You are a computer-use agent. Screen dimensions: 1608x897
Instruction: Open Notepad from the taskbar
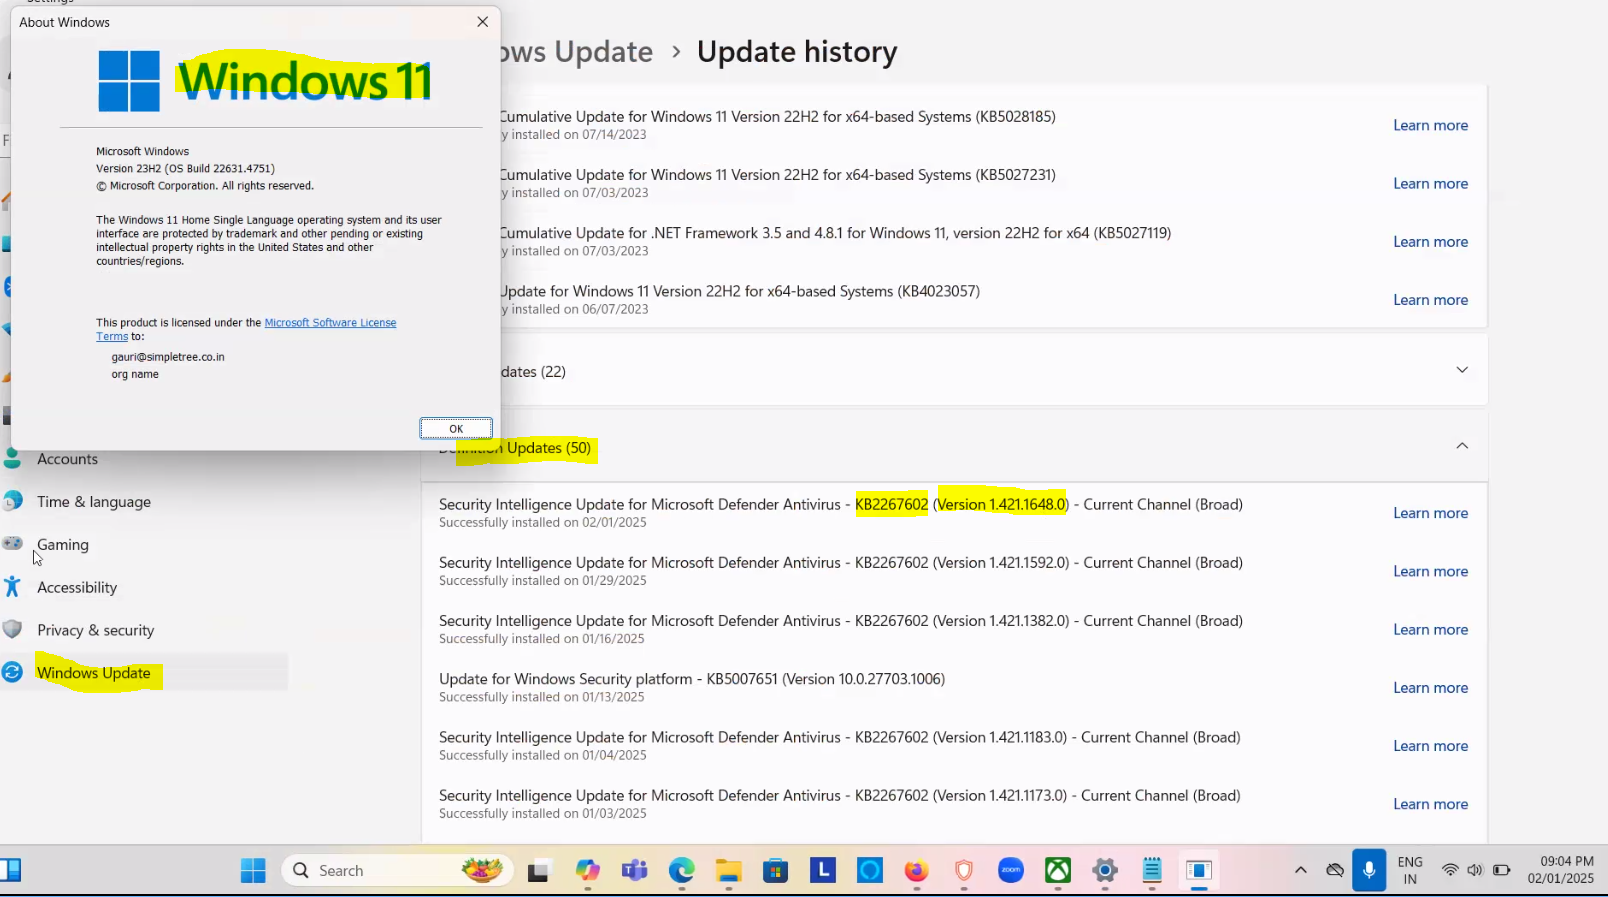point(1152,871)
